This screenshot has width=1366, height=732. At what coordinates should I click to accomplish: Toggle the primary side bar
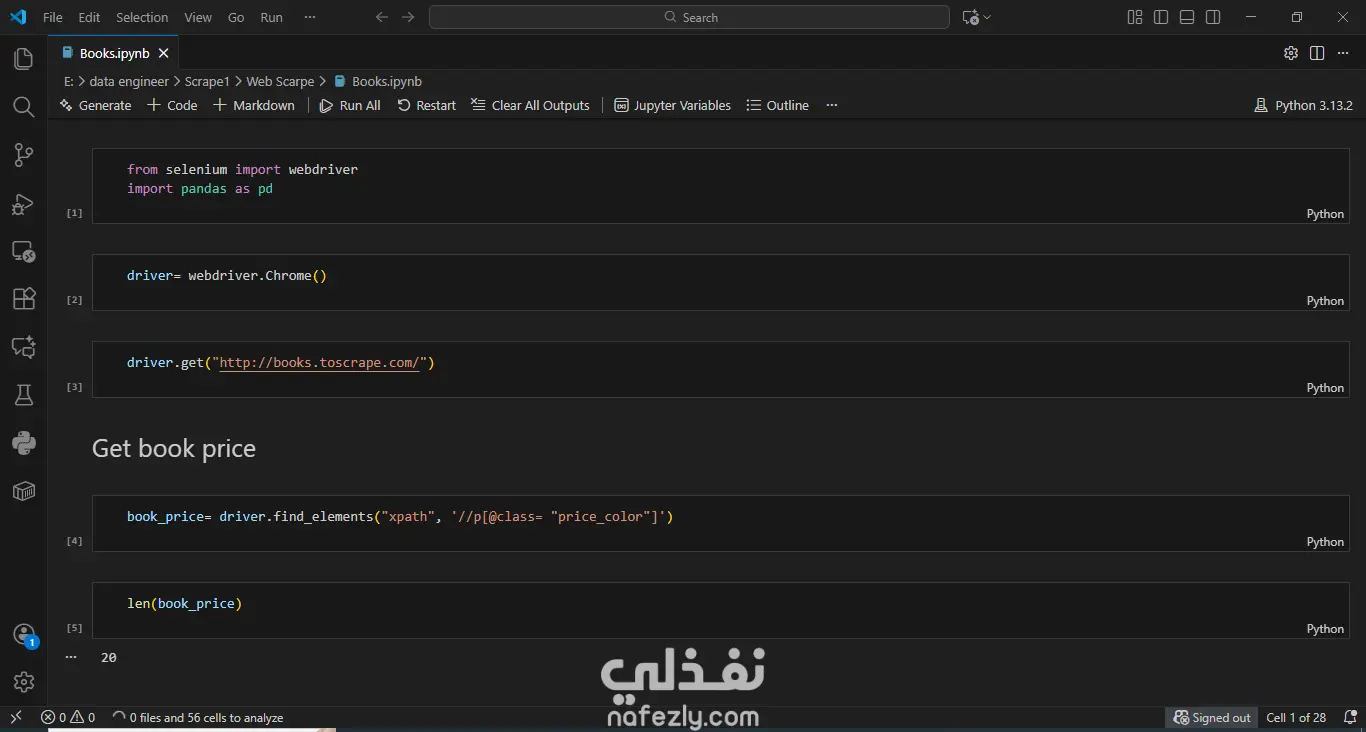pyautogui.click(x=1161, y=17)
